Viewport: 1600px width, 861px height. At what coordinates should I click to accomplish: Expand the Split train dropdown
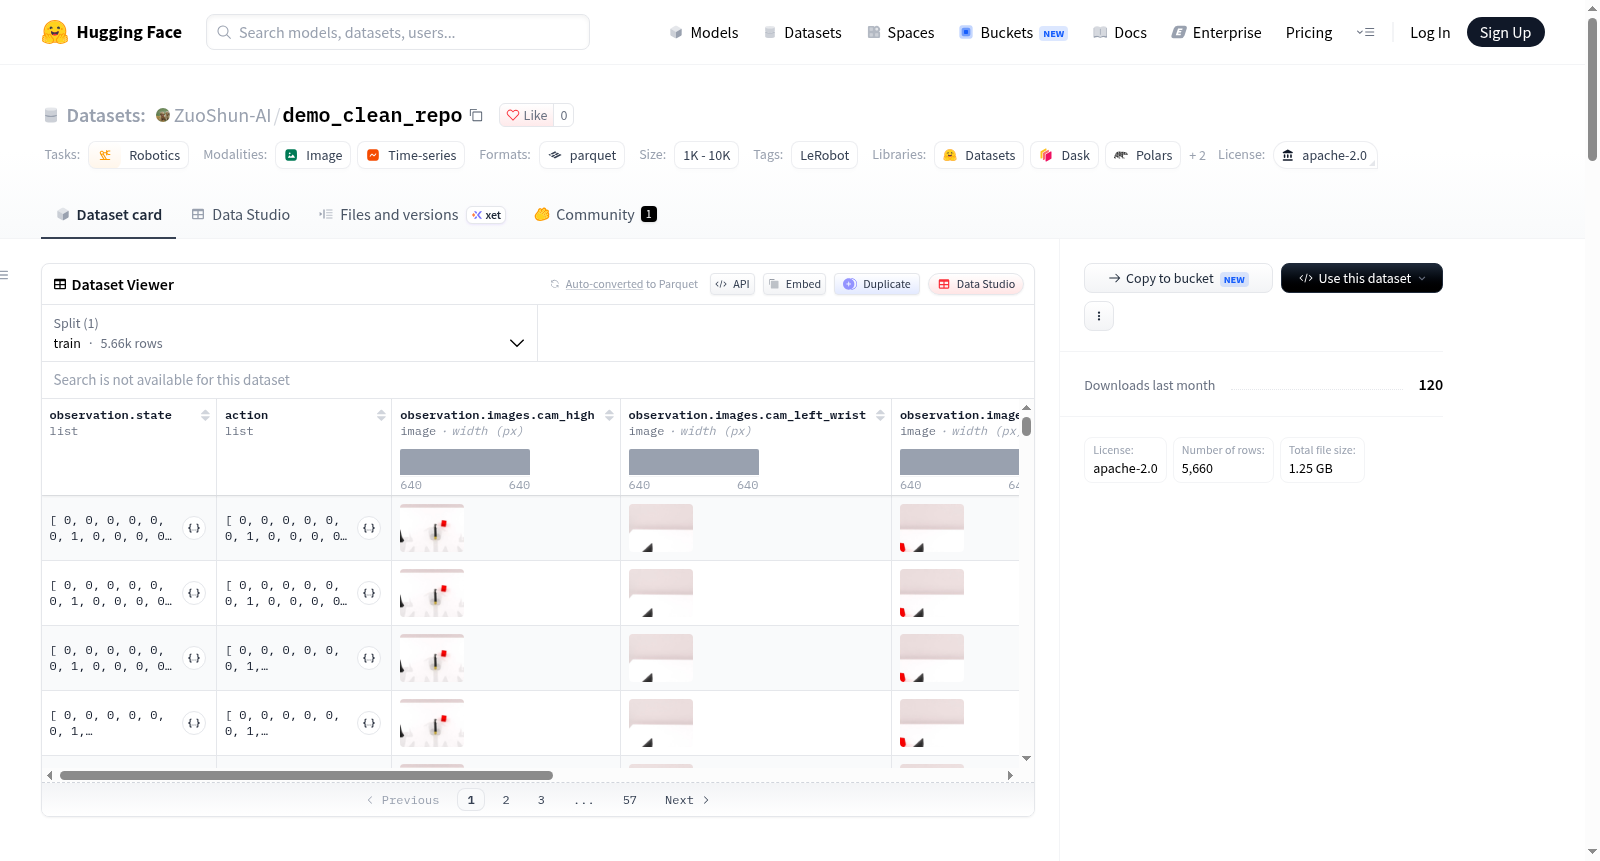[x=289, y=333]
